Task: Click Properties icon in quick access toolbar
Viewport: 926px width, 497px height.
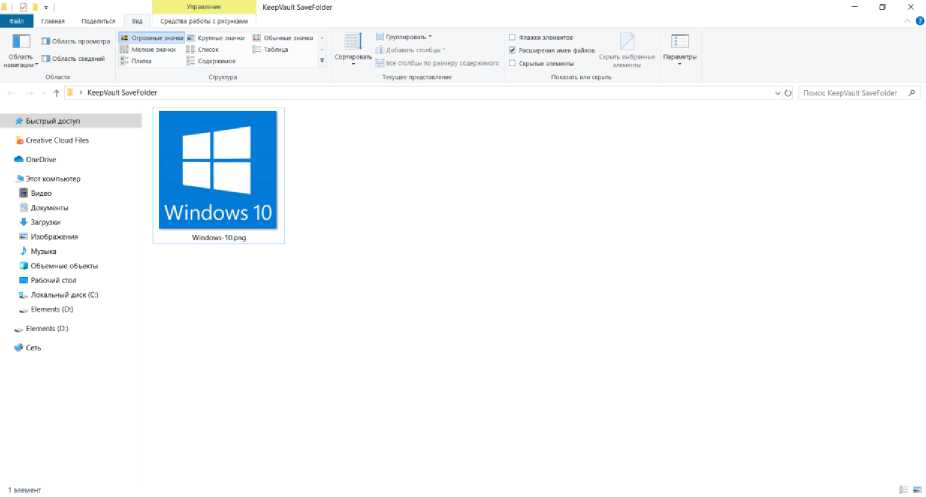Action: click(23, 7)
